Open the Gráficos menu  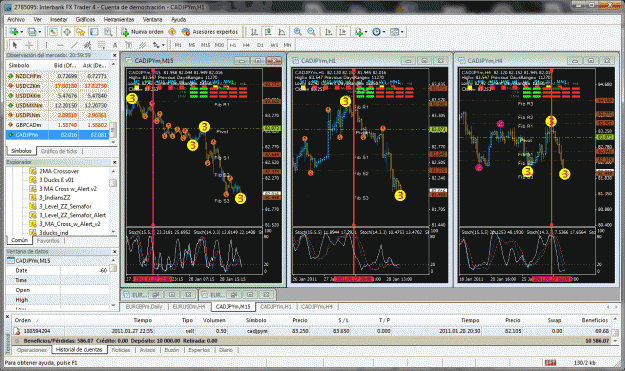(x=85, y=19)
